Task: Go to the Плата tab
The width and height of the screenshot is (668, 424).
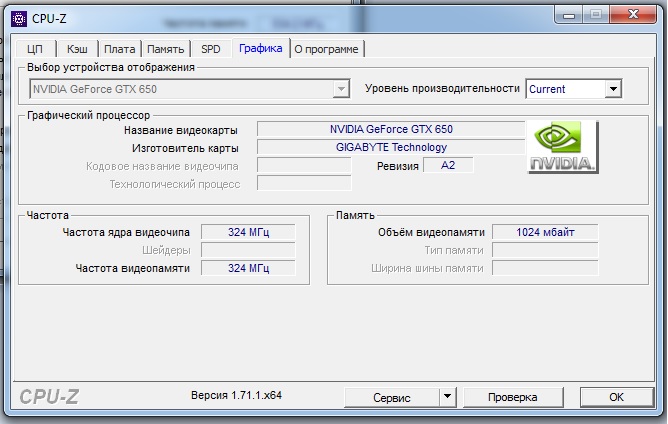Action: point(120,49)
